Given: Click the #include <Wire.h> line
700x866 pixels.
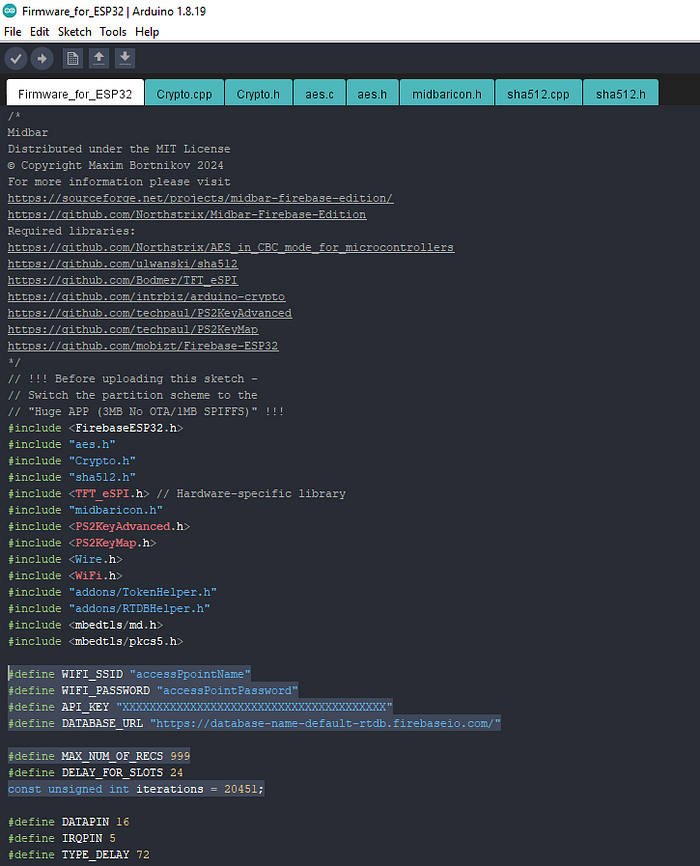Looking at the screenshot, I should (65, 559).
